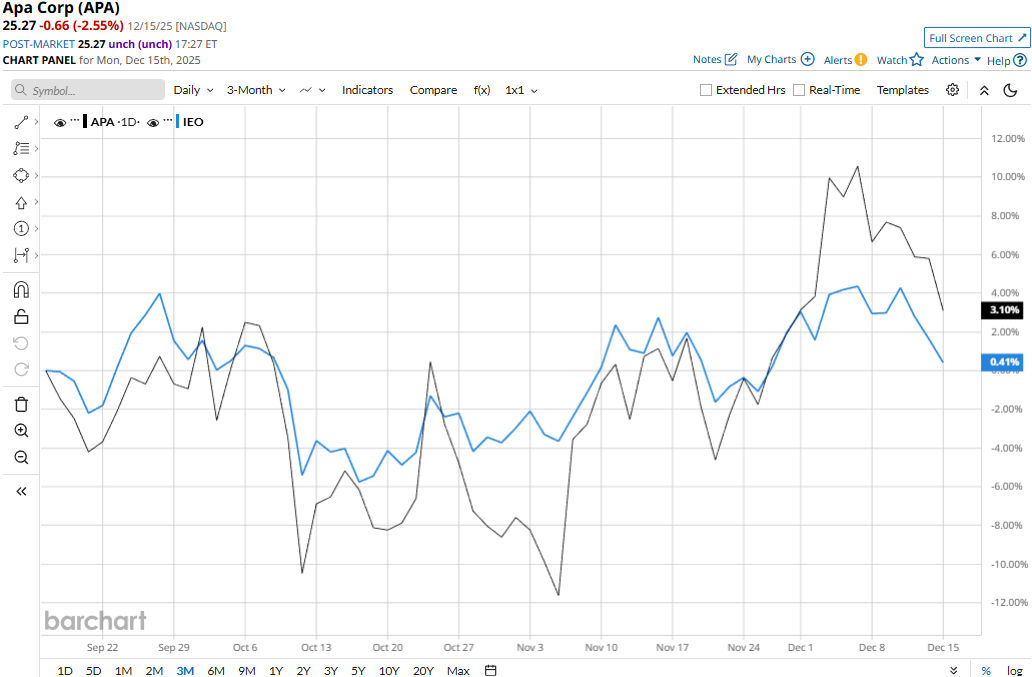1032x677 pixels.
Task: Open the Compare menu
Action: 433,90
